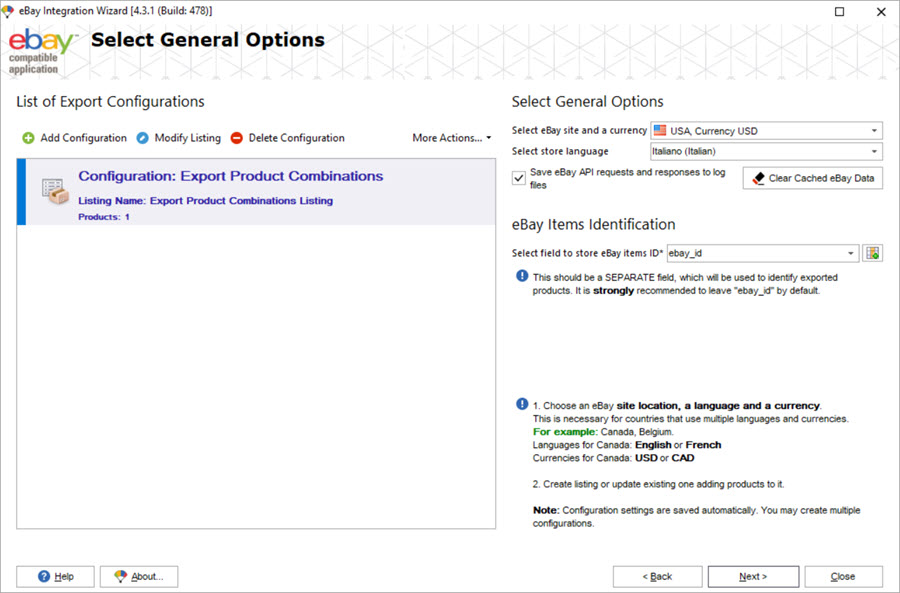Click the blue pencil Modify Listing icon
The width and height of the screenshot is (900, 593).
coord(142,138)
